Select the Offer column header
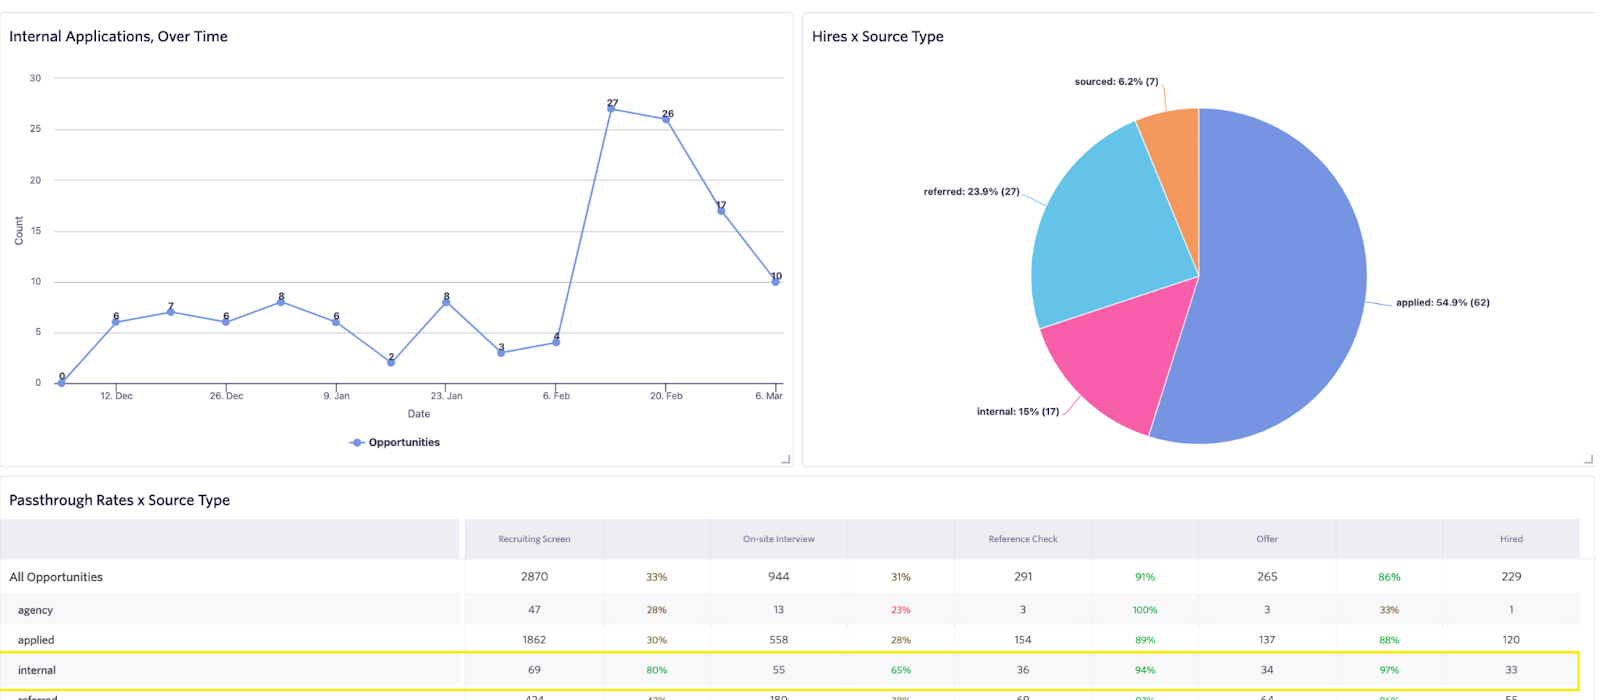 1267,539
